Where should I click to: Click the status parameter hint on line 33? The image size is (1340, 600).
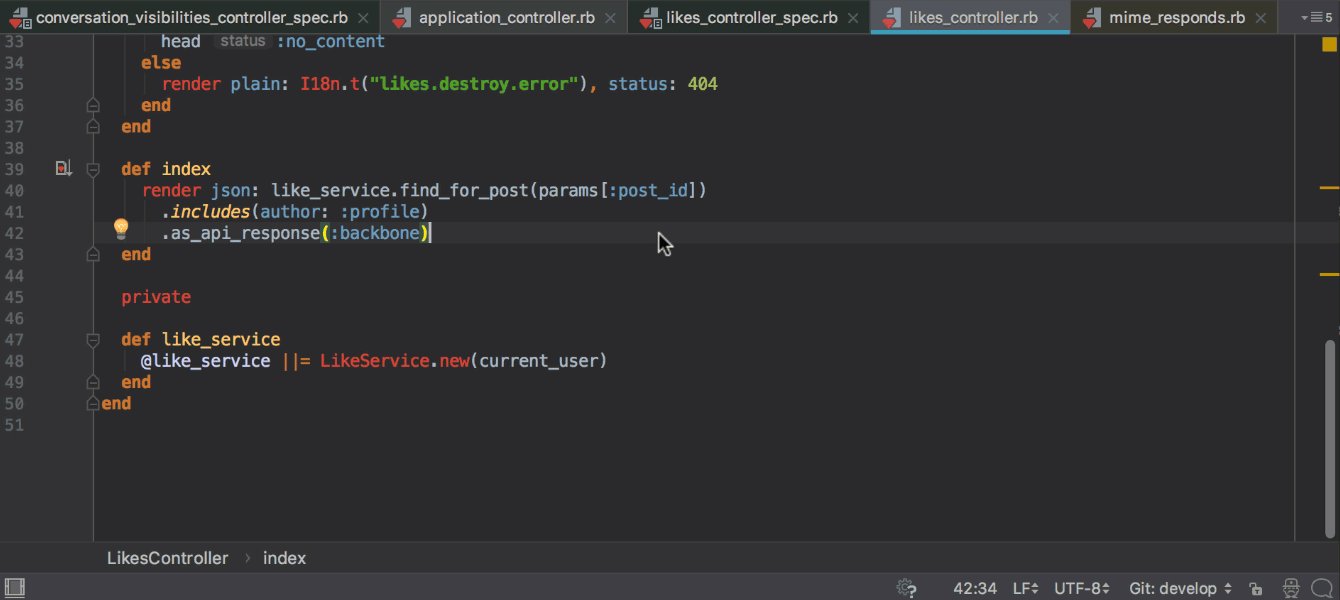tap(243, 41)
